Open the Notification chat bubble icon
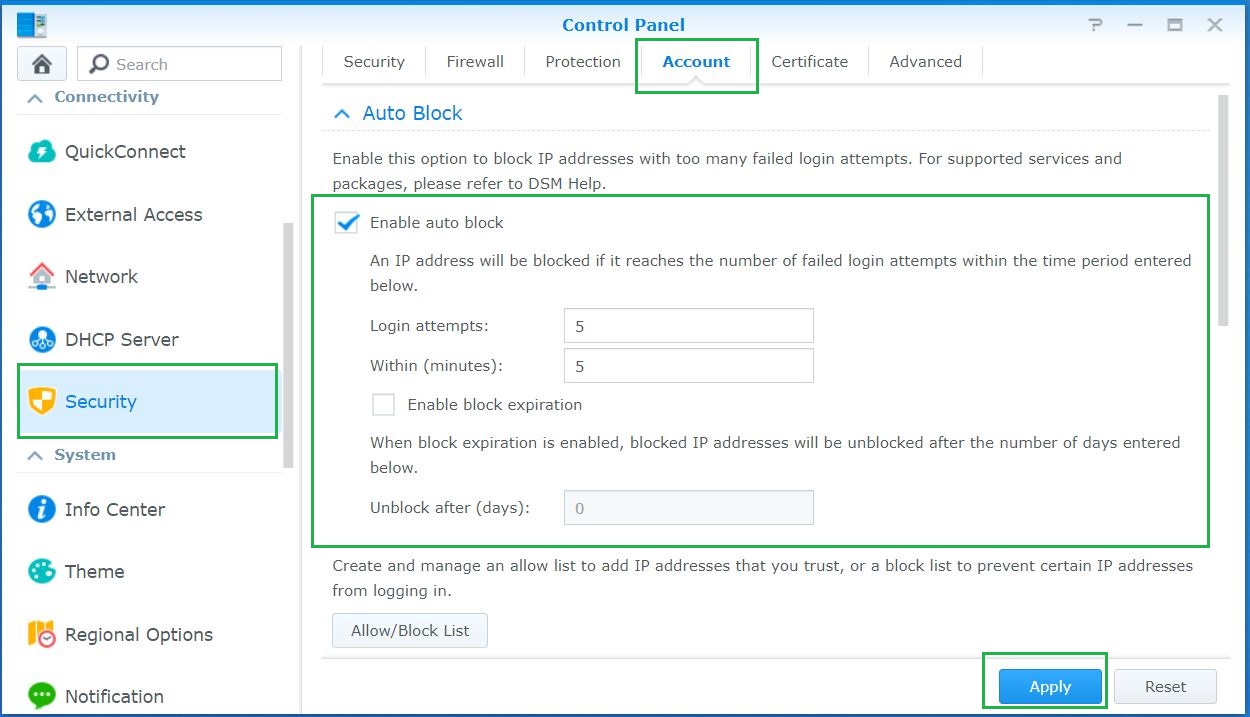This screenshot has width=1250, height=717. [x=42, y=696]
